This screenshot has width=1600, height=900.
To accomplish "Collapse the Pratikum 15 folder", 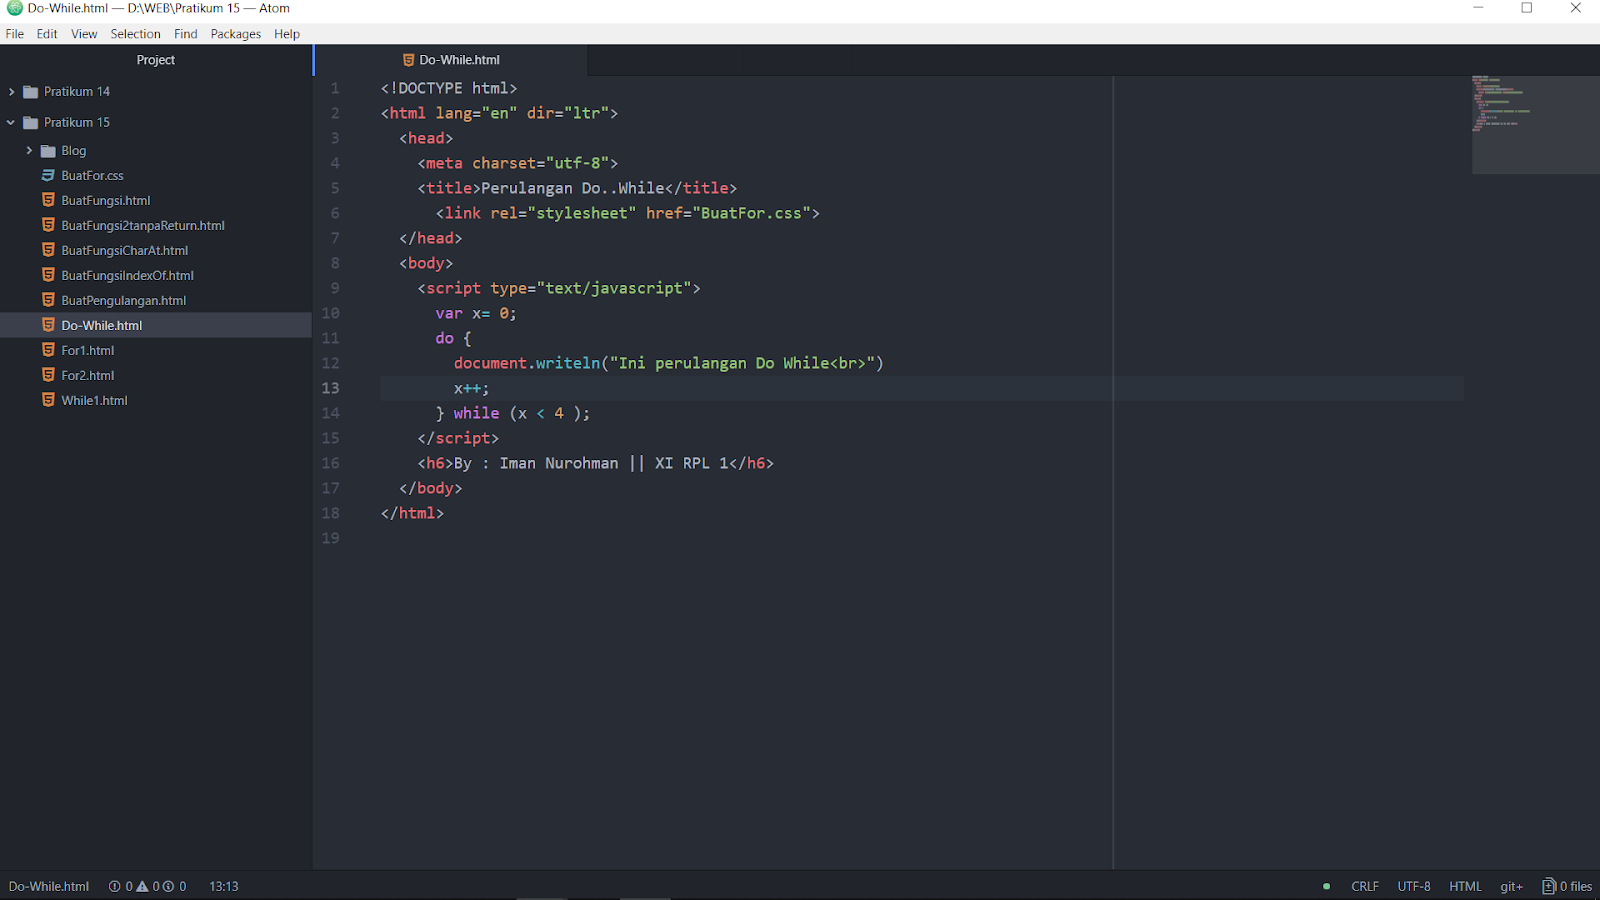I will click(10, 122).
